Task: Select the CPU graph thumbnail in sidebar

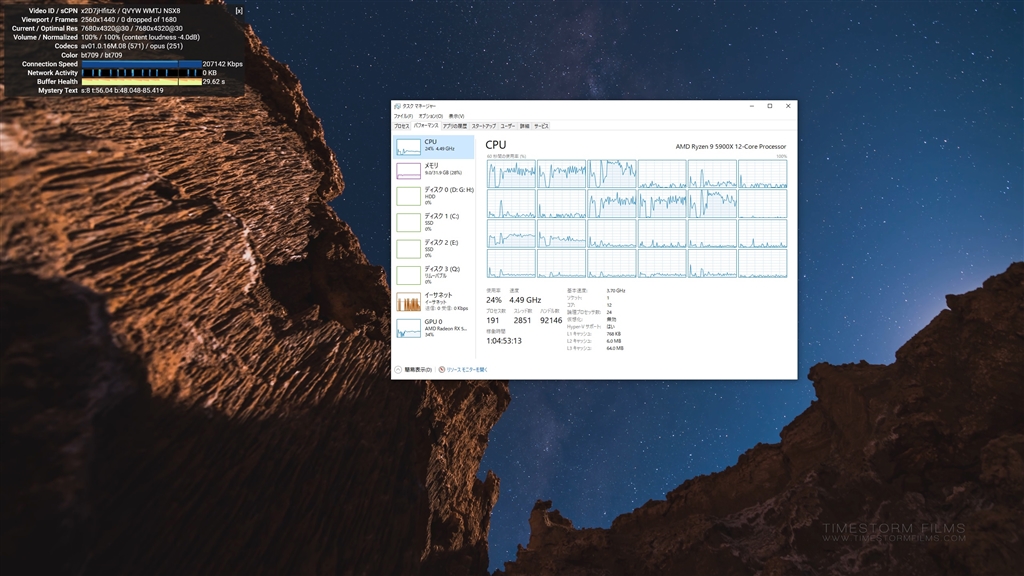Action: point(408,147)
